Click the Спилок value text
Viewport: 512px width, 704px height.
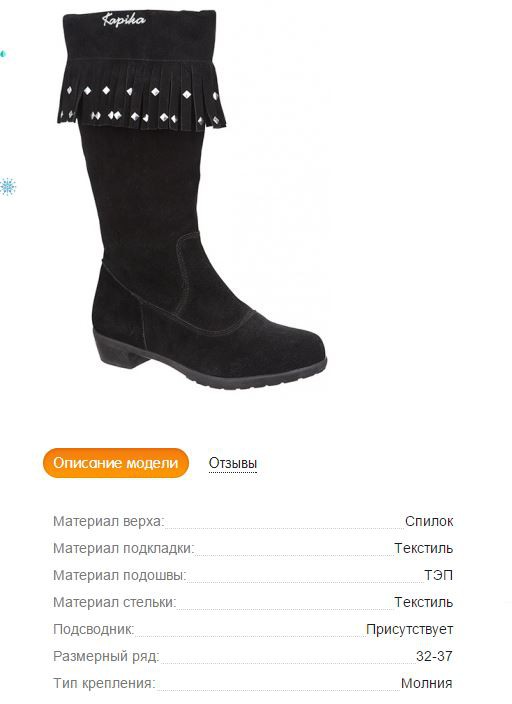click(429, 521)
